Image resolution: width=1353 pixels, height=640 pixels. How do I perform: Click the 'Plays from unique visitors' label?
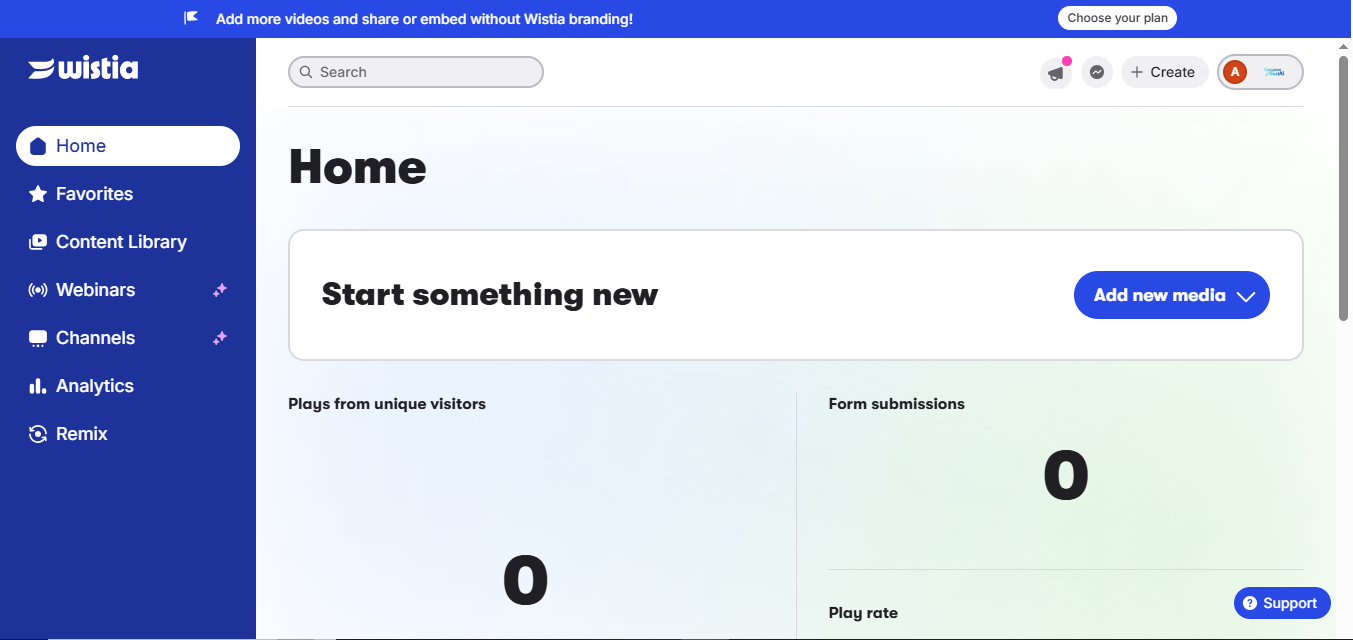[387, 404]
